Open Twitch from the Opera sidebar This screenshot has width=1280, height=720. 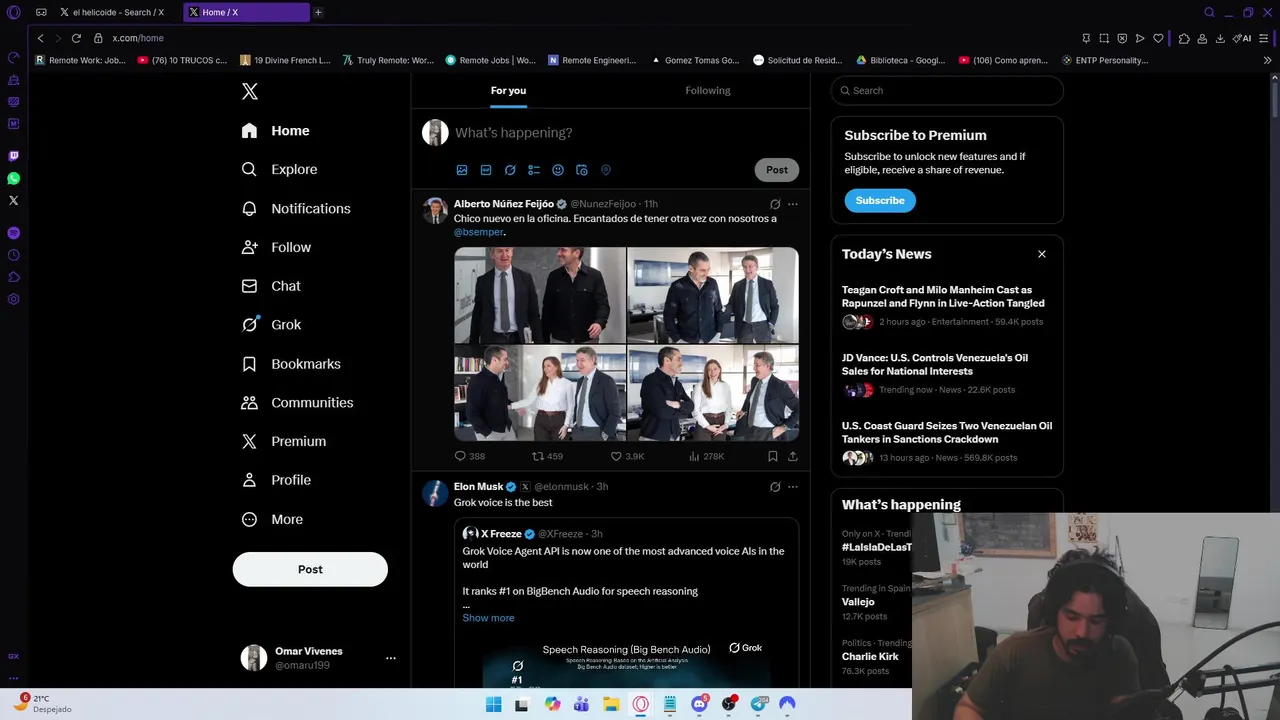pyautogui.click(x=13, y=156)
